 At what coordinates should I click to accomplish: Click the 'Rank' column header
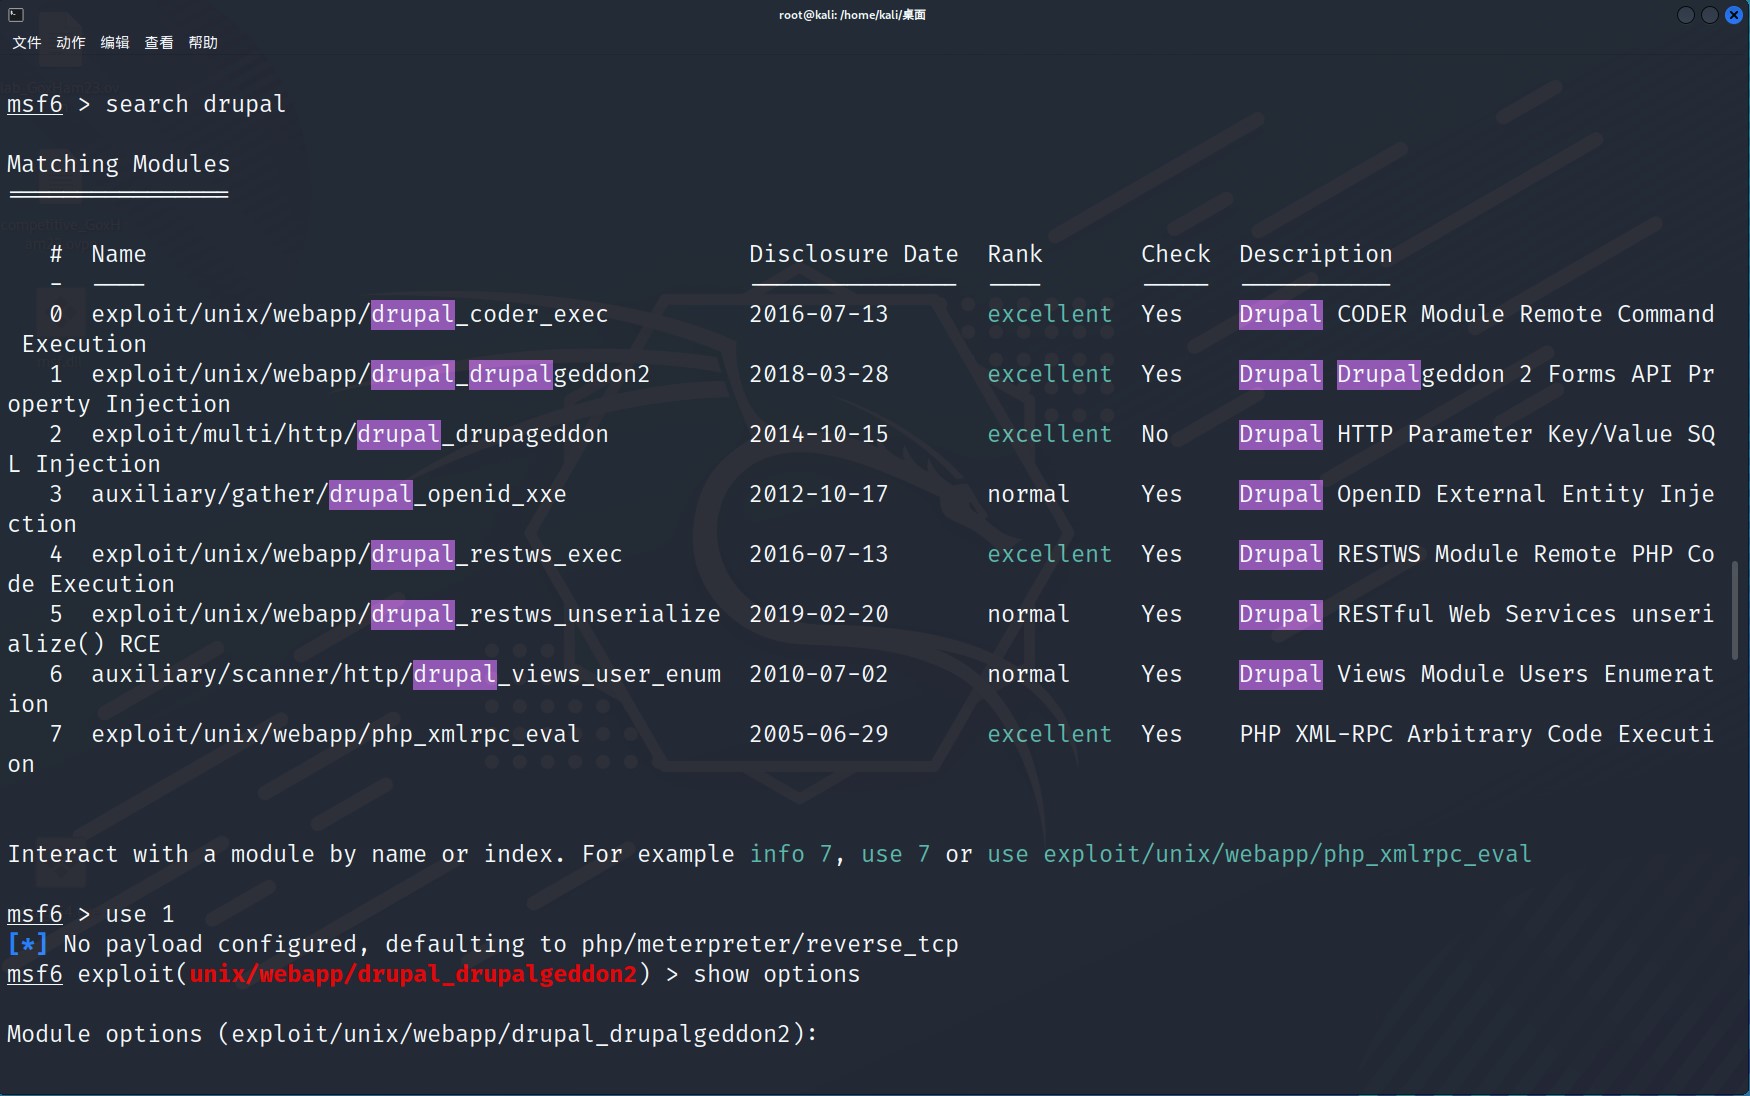point(1015,254)
